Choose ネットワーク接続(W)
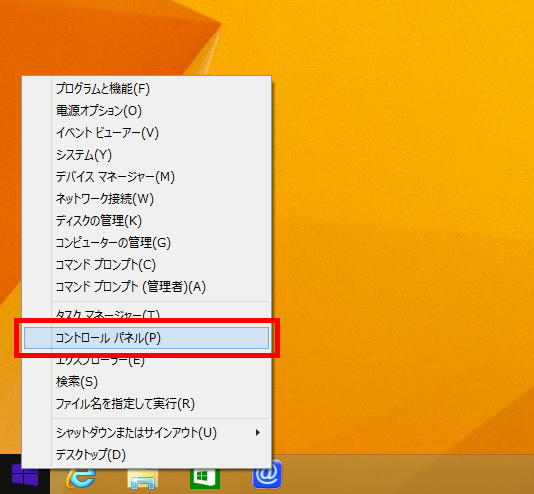The width and height of the screenshot is (534, 494). point(146,198)
